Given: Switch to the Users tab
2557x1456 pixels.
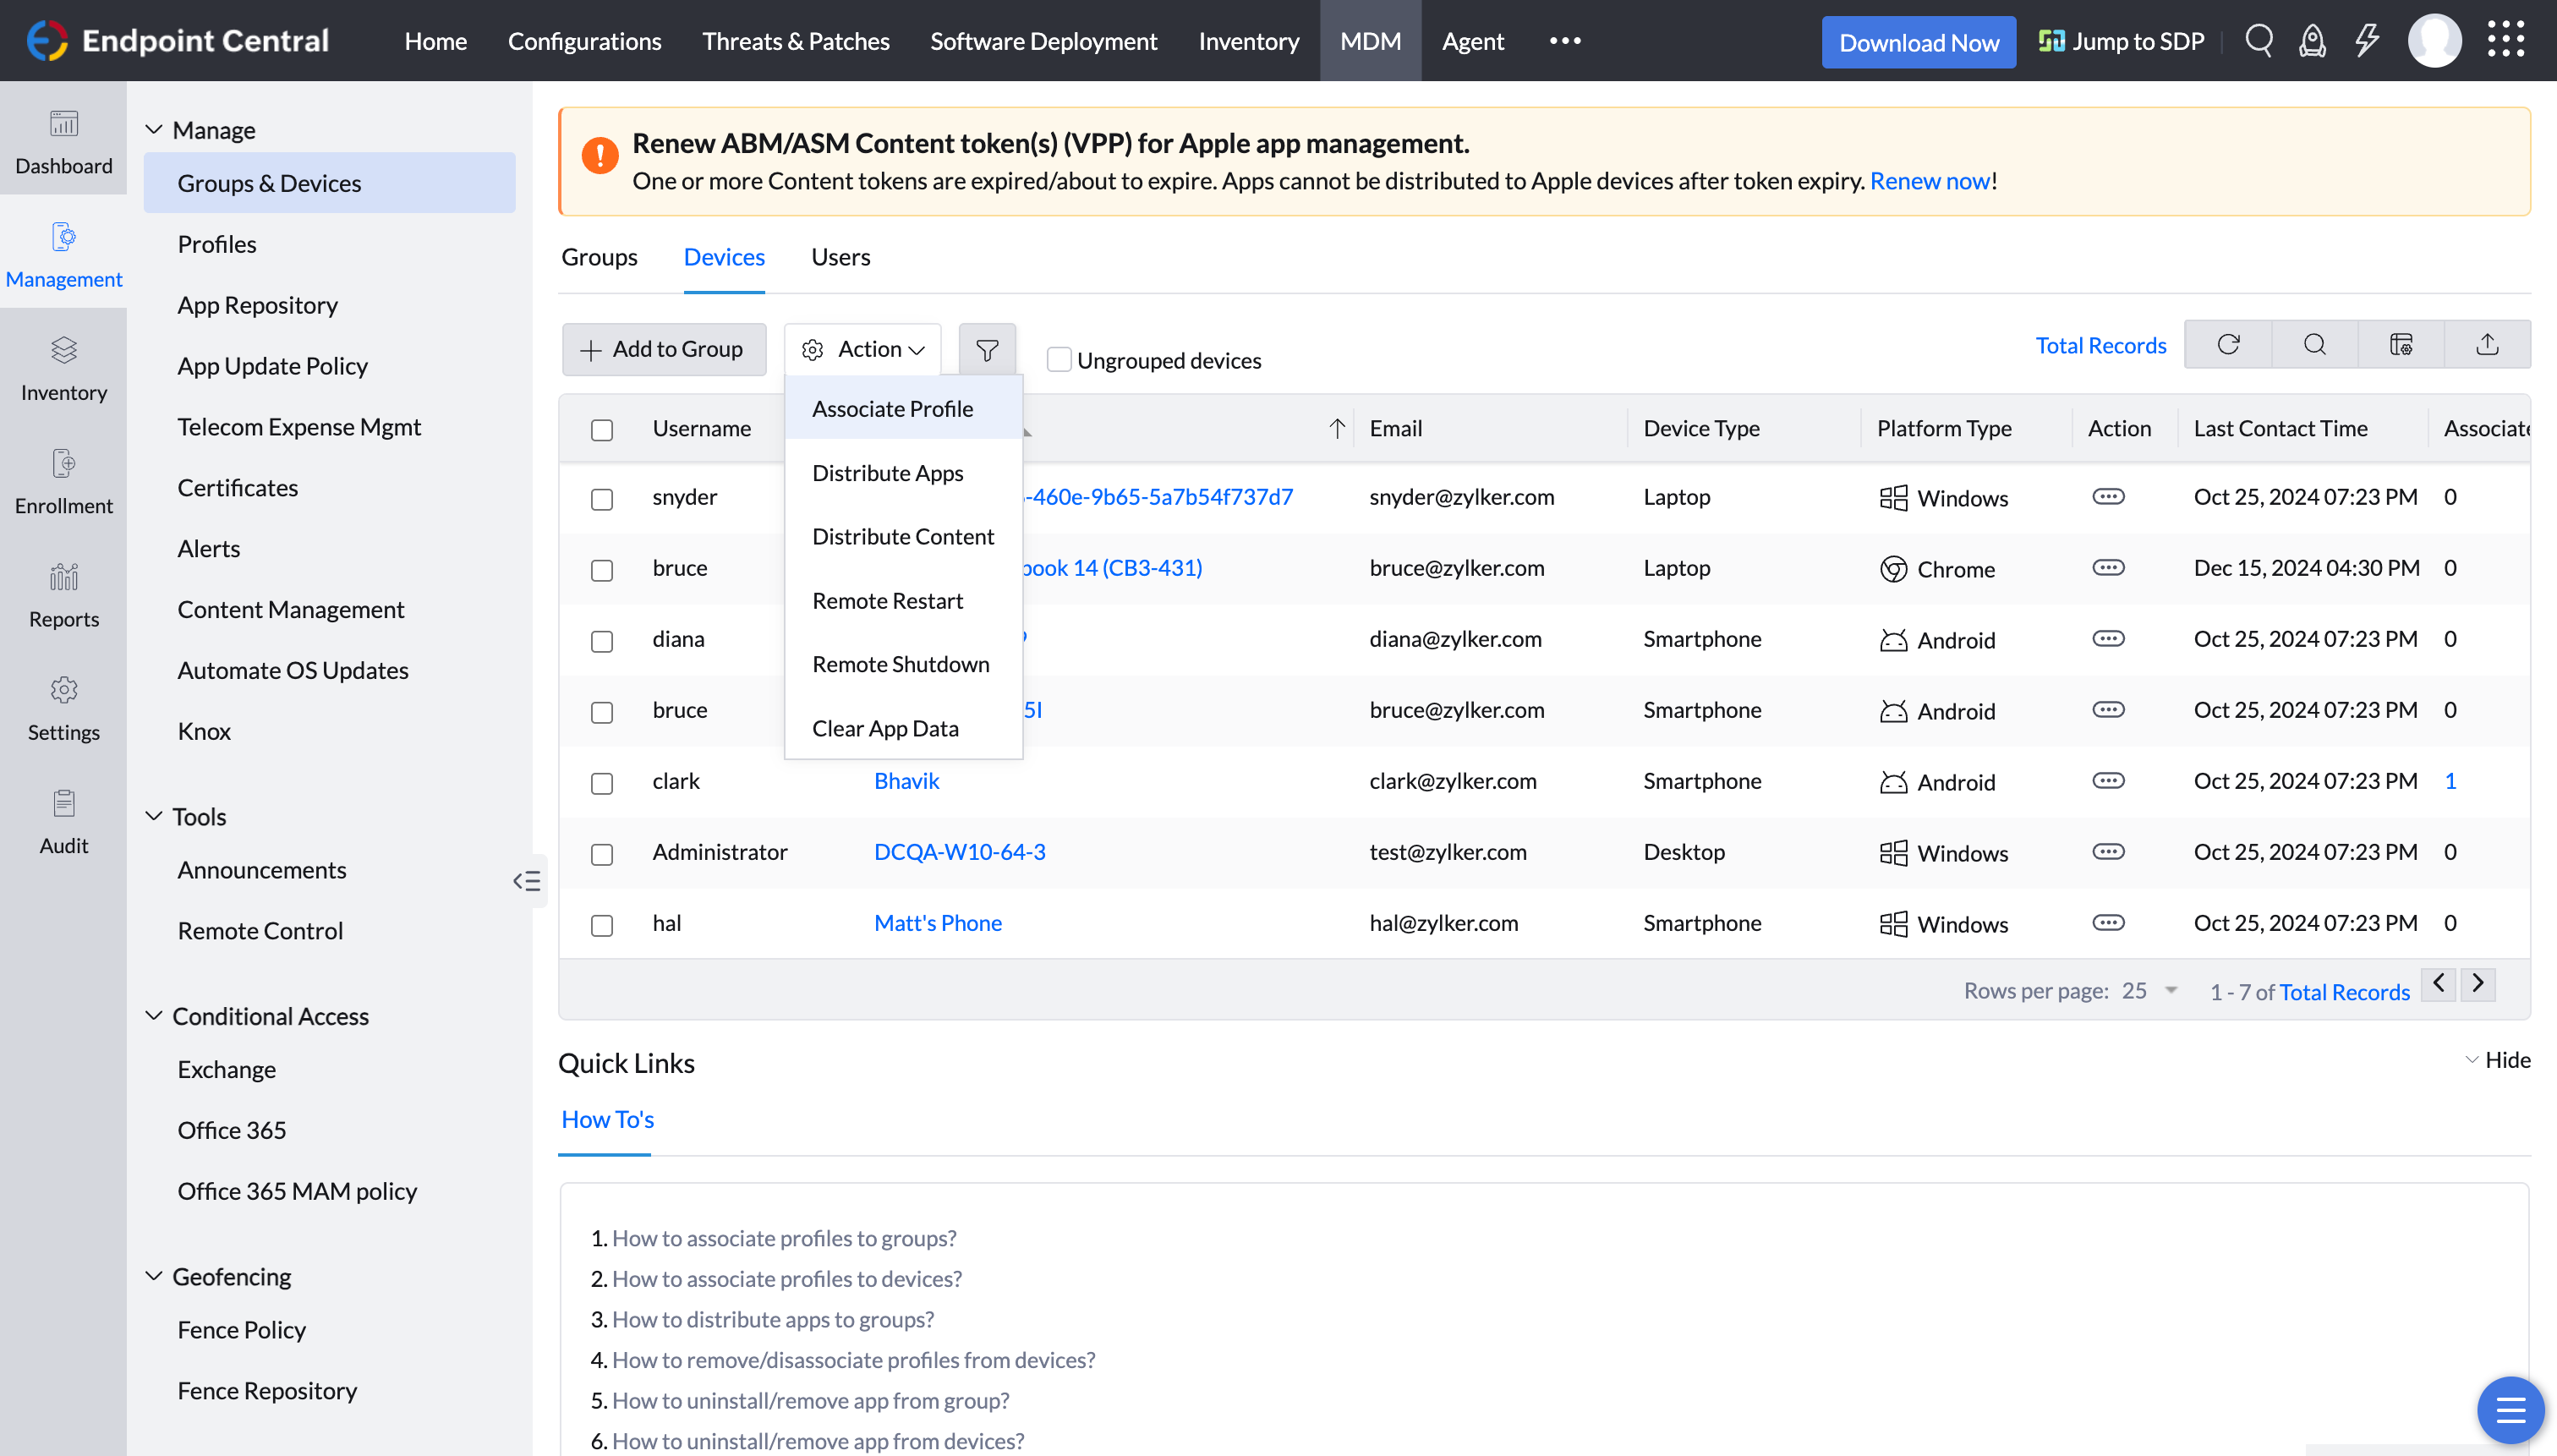Looking at the screenshot, I should [840, 257].
